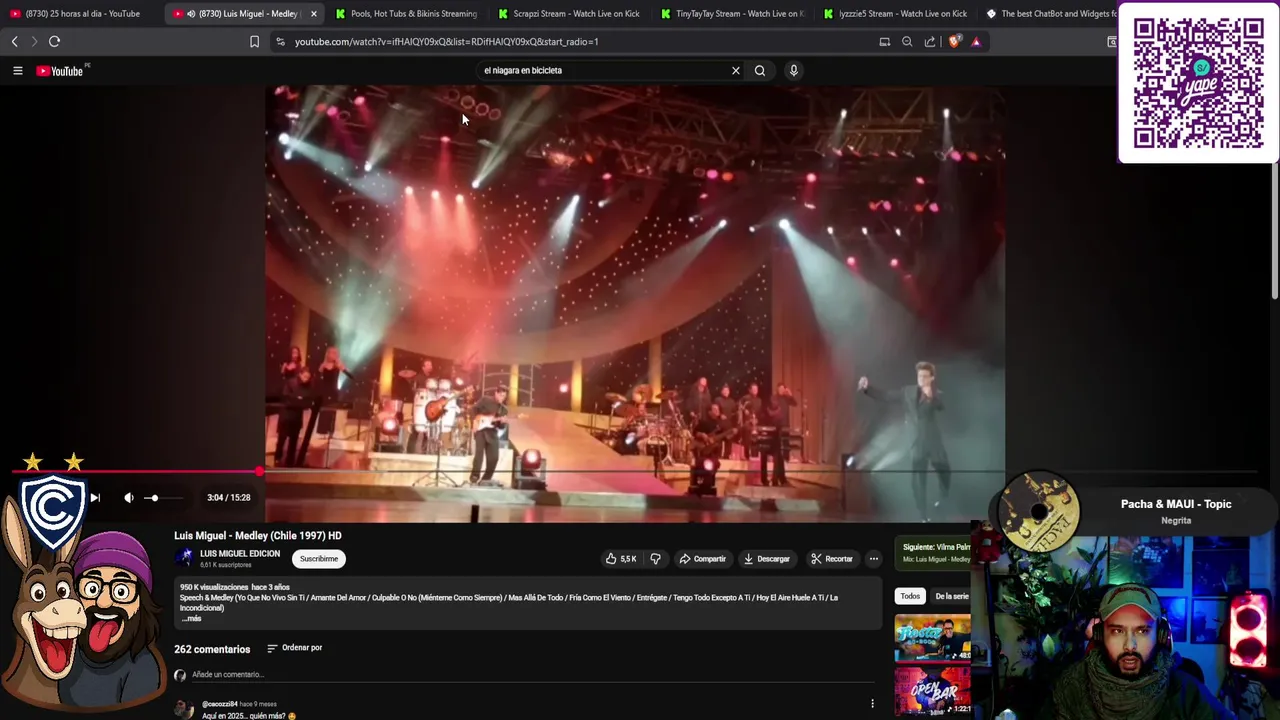
Task: Click the share icon in address bar
Action: pos(930,42)
